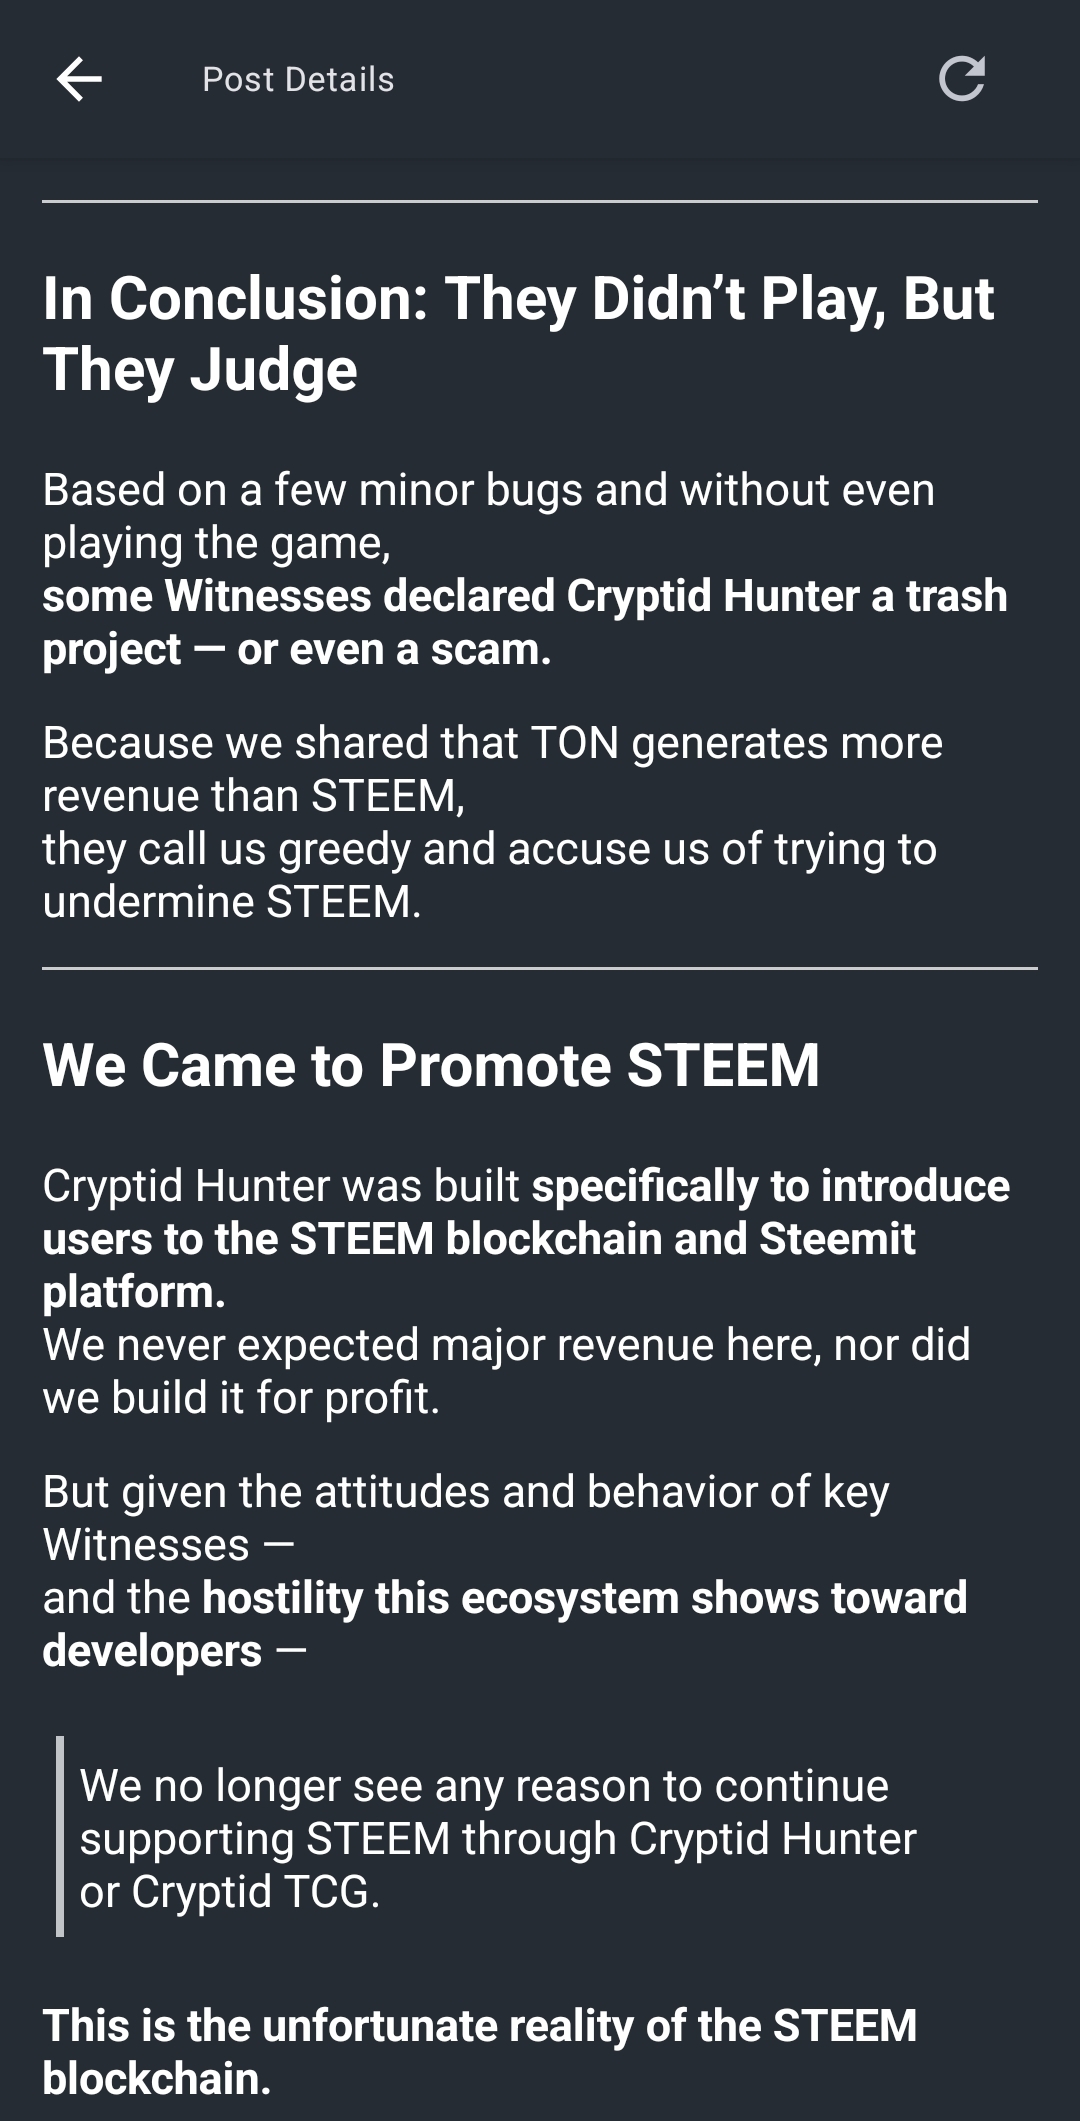This screenshot has width=1080, height=2121.
Task: Click the divider line above 'In Conclusion'
Action: pyautogui.click(x=540, y=201)
